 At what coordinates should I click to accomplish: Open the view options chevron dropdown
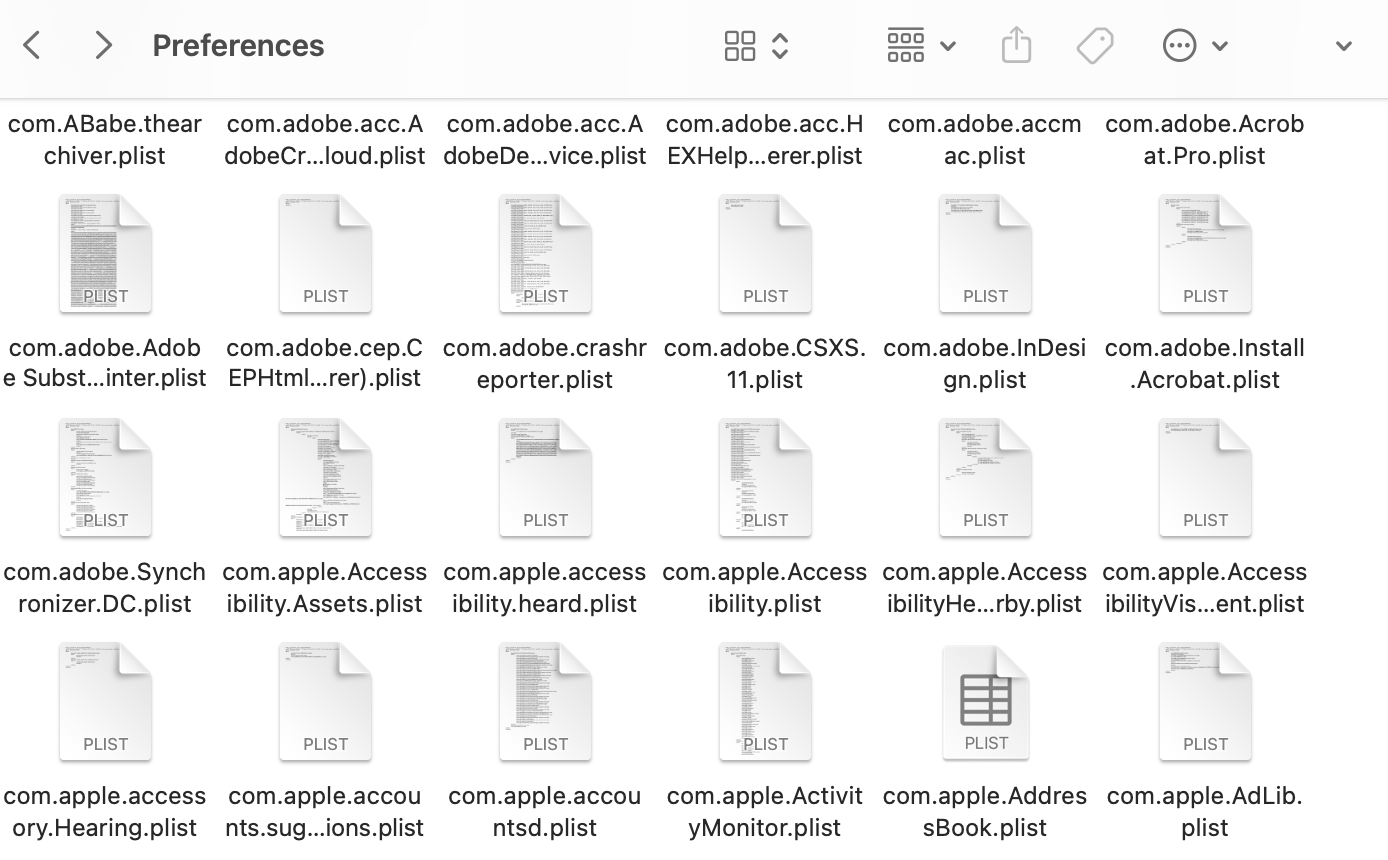778,45
